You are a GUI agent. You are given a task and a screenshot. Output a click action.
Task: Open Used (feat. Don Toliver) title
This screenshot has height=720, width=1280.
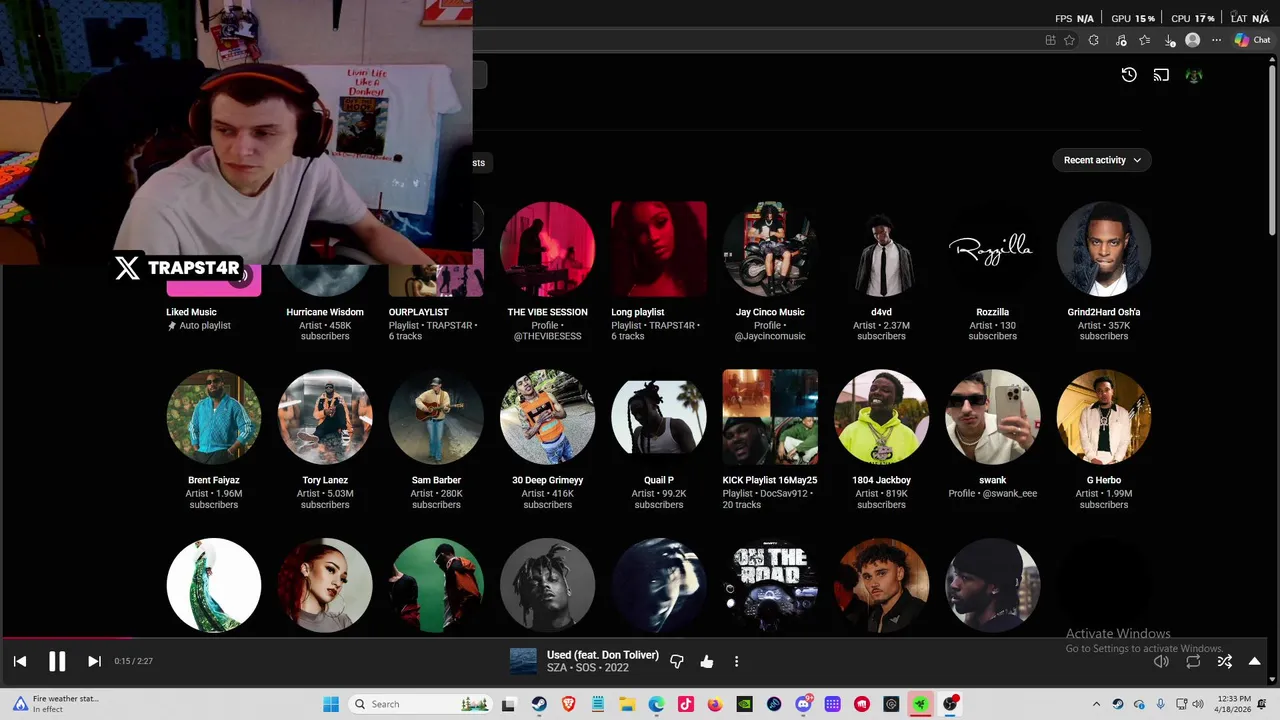click(603, 655)
